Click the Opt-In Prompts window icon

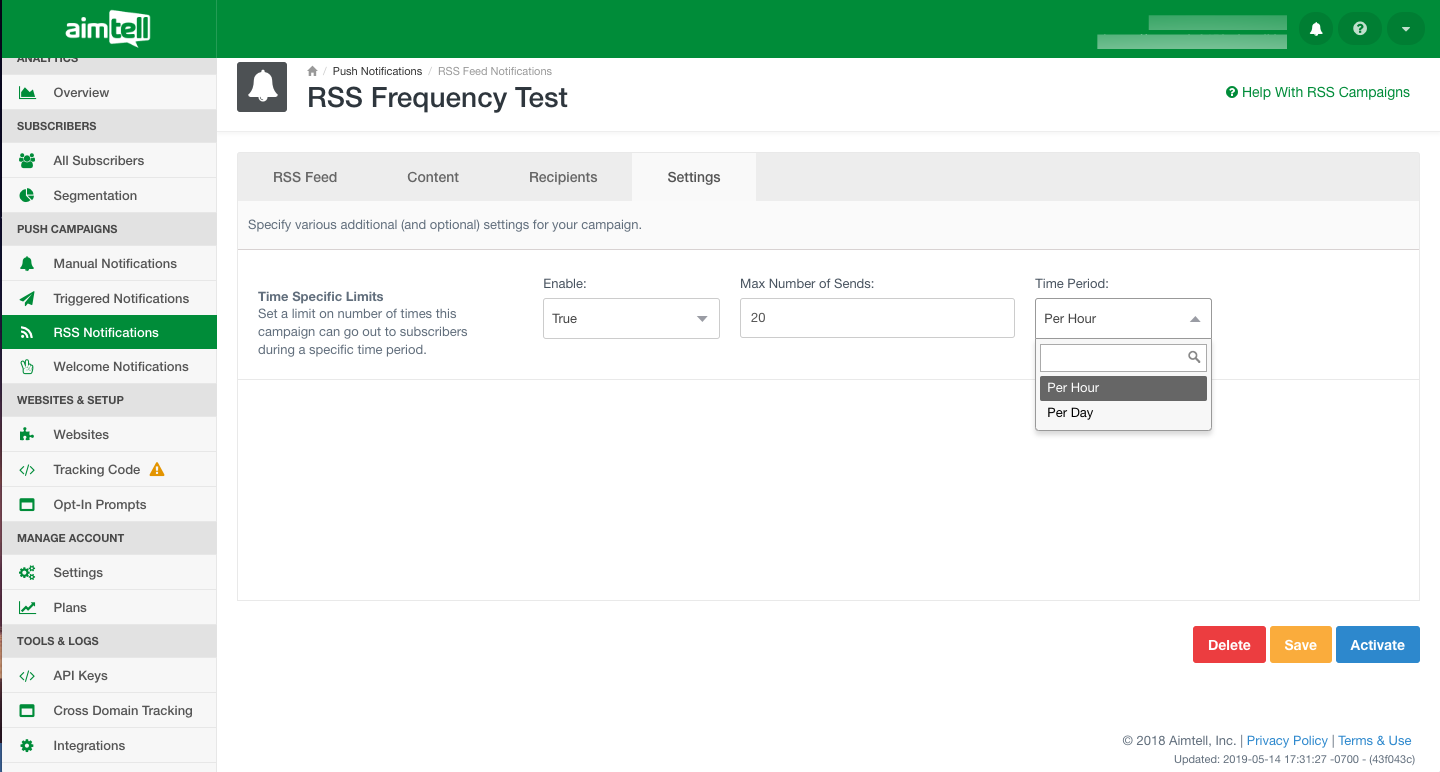point(27,504)
